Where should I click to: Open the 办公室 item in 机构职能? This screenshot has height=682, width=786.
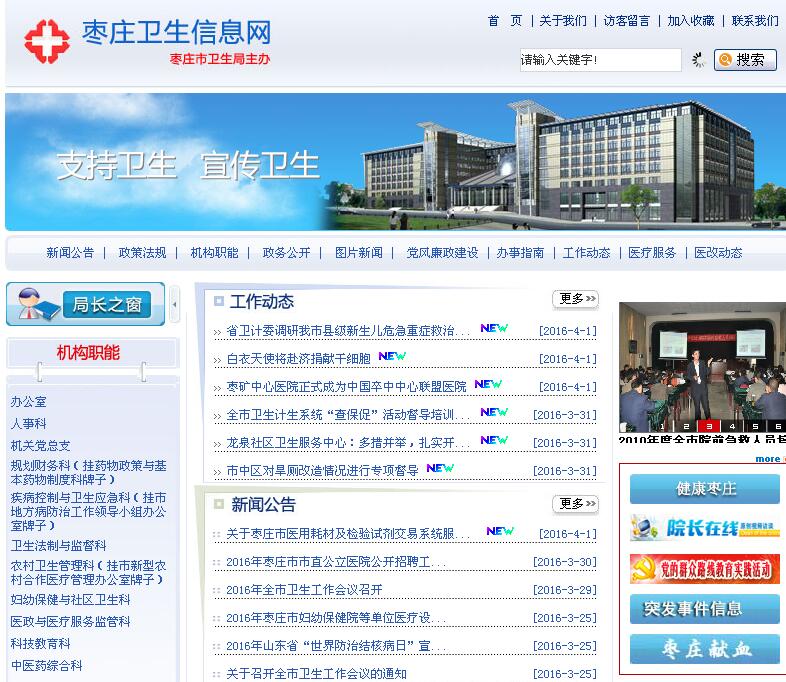pos(28,402)
